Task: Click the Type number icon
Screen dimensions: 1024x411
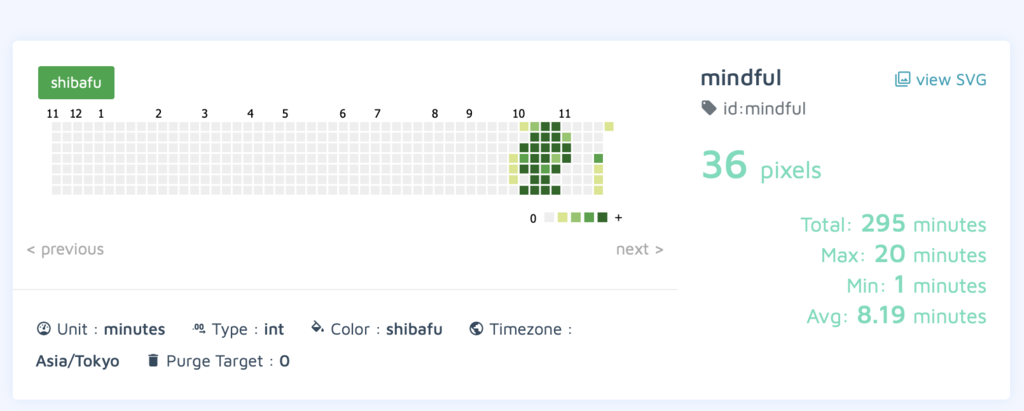Action: (x=199, y=328)
